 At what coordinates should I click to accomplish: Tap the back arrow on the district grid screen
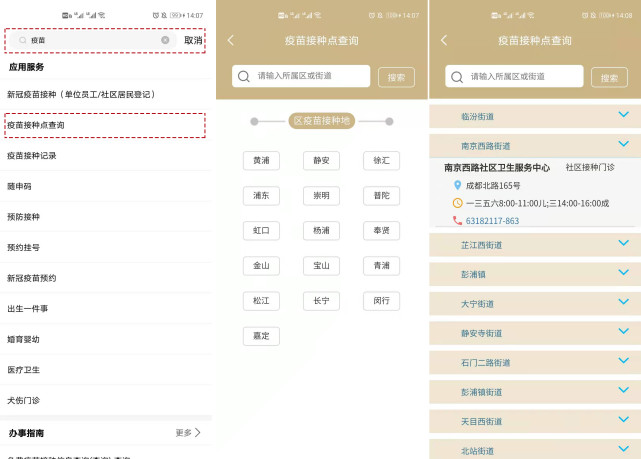click(231, 40)
